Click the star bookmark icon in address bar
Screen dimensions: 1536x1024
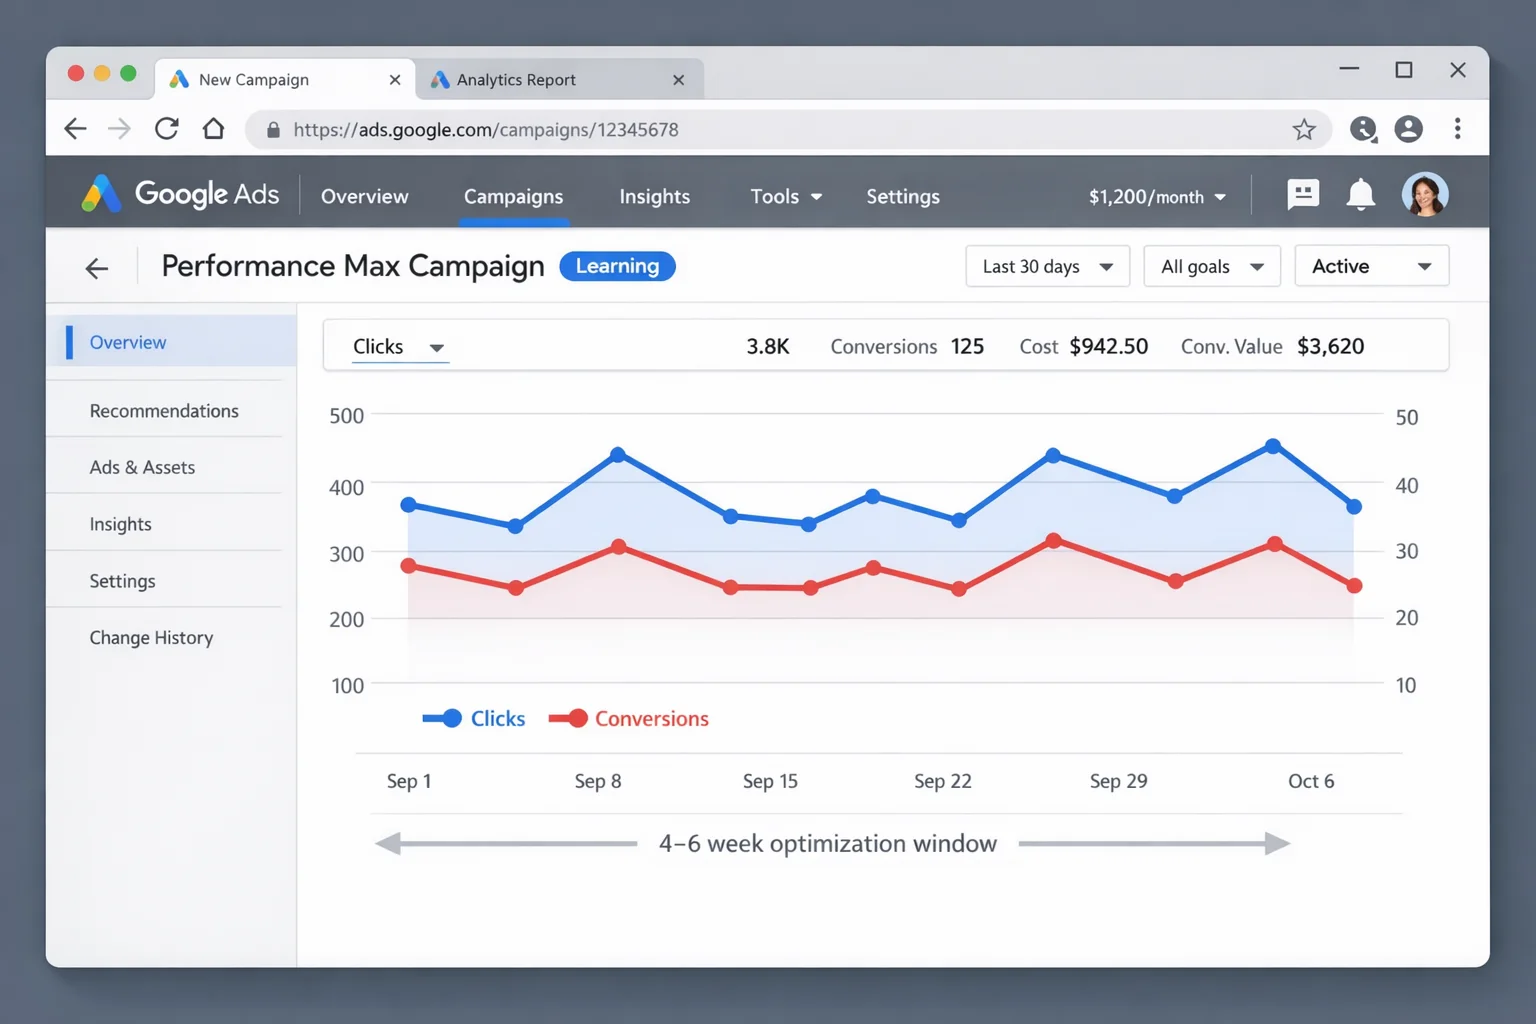[x=1303, y=129]
